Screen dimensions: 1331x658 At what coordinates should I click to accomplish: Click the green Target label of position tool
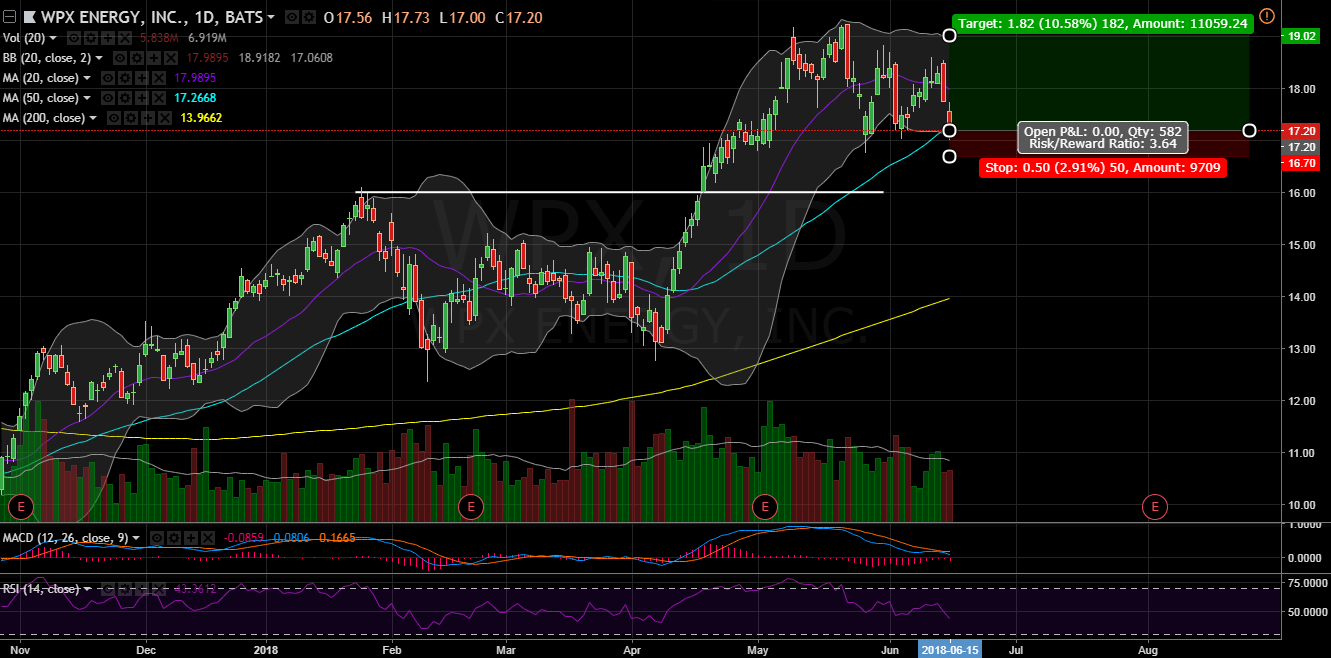pyautogui.click(x=1103, y=22)
